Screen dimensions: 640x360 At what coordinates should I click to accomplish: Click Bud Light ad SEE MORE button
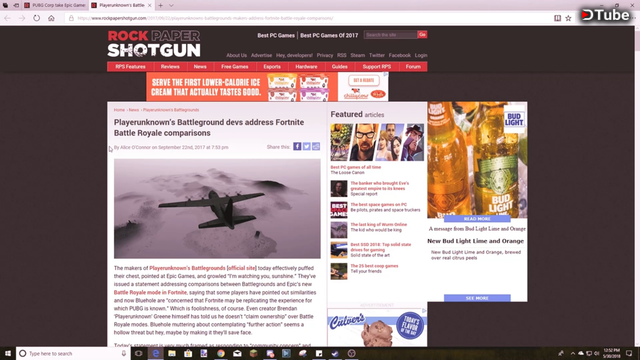(477, 298)
